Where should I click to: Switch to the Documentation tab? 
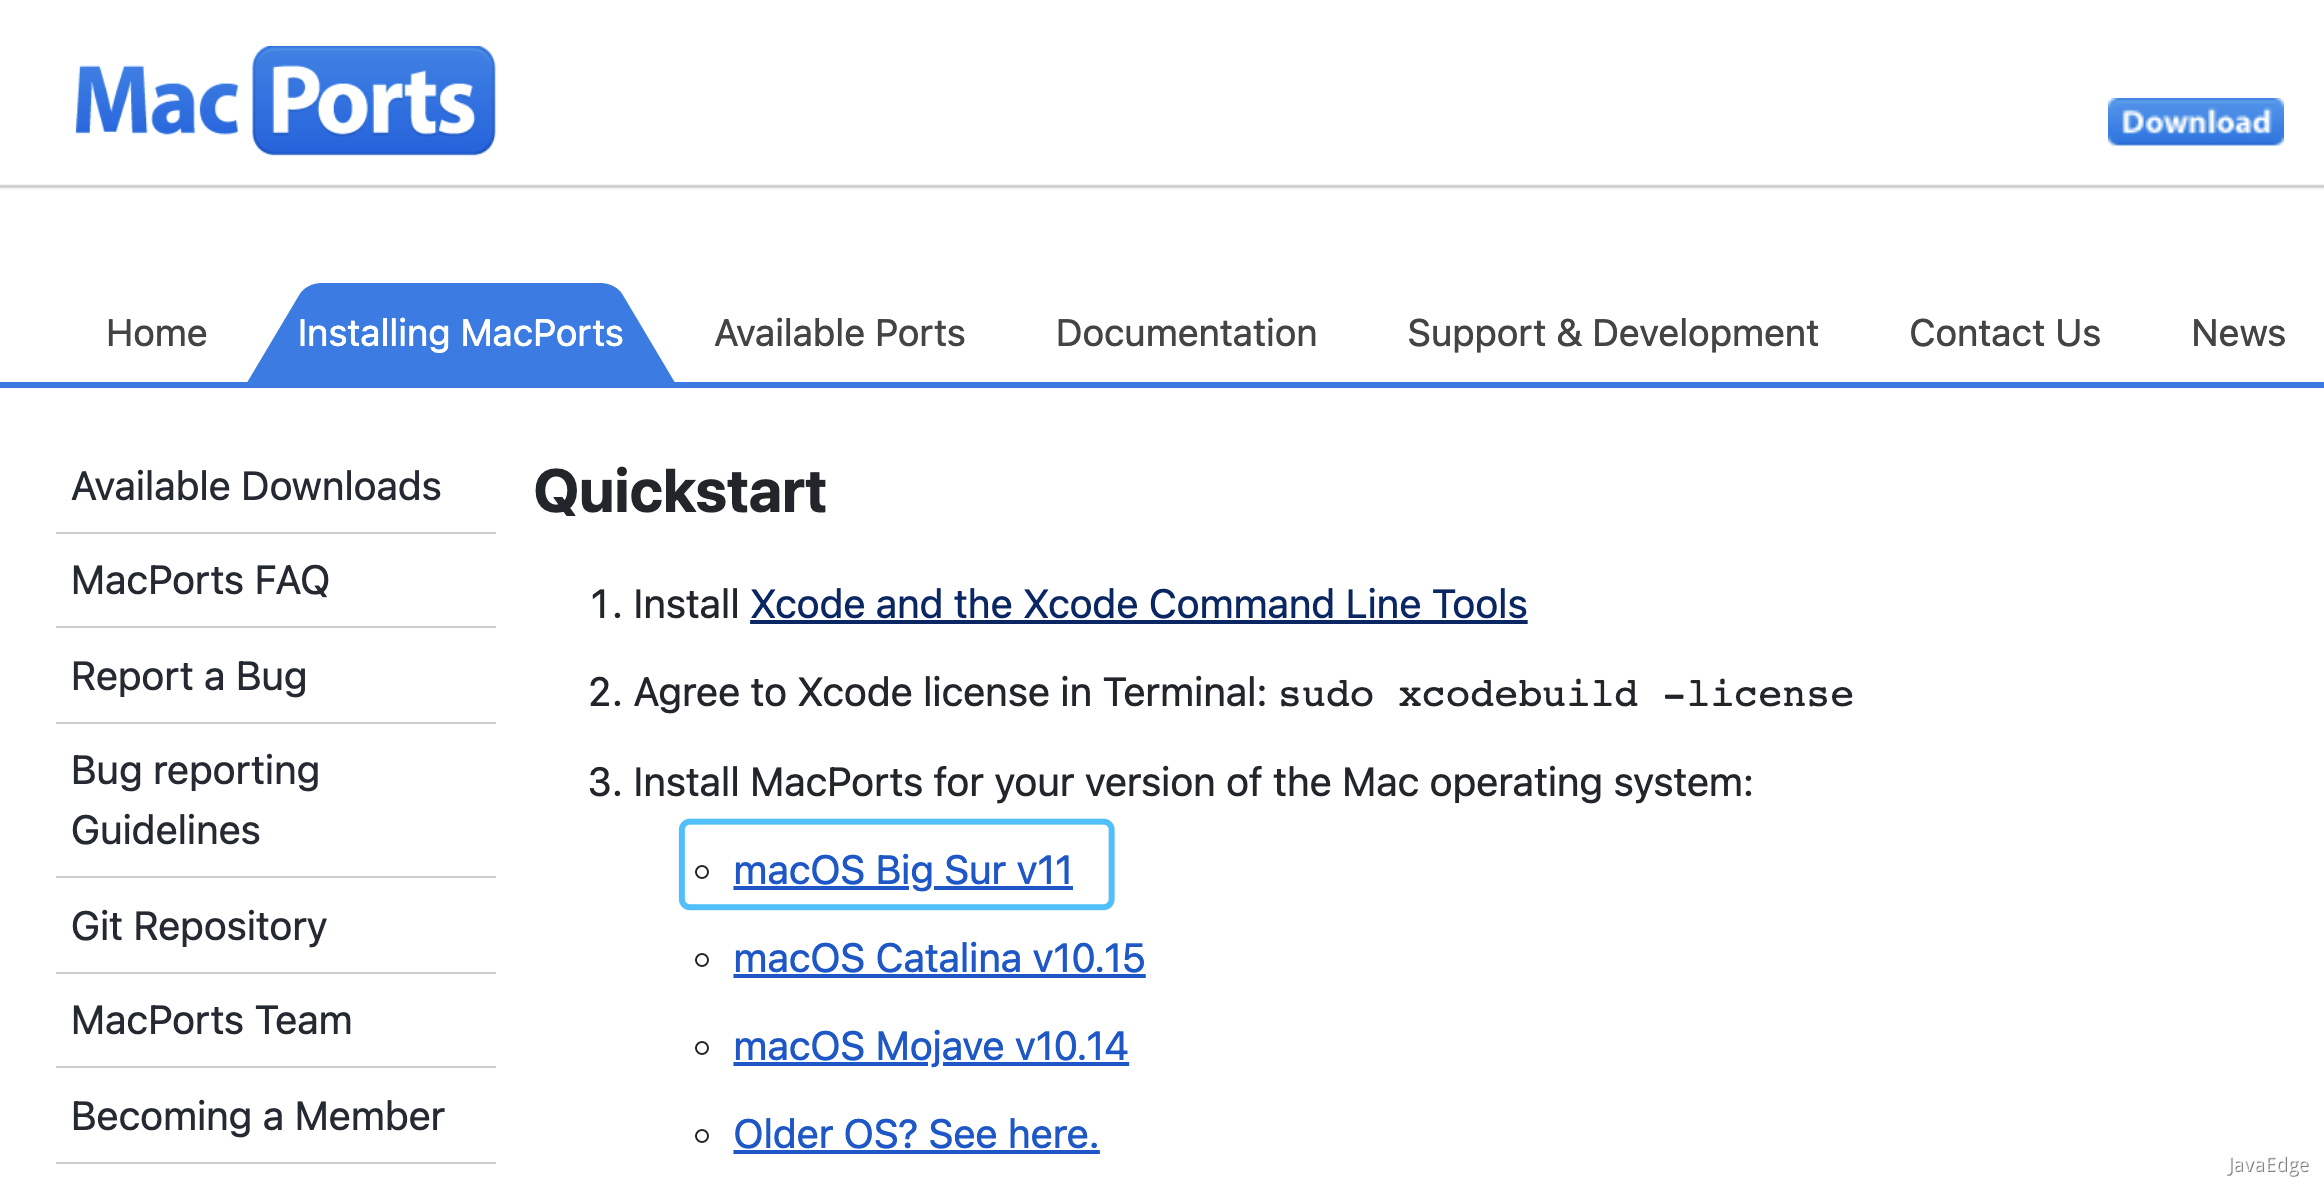pyautogui.click(x=1186, y=334)
